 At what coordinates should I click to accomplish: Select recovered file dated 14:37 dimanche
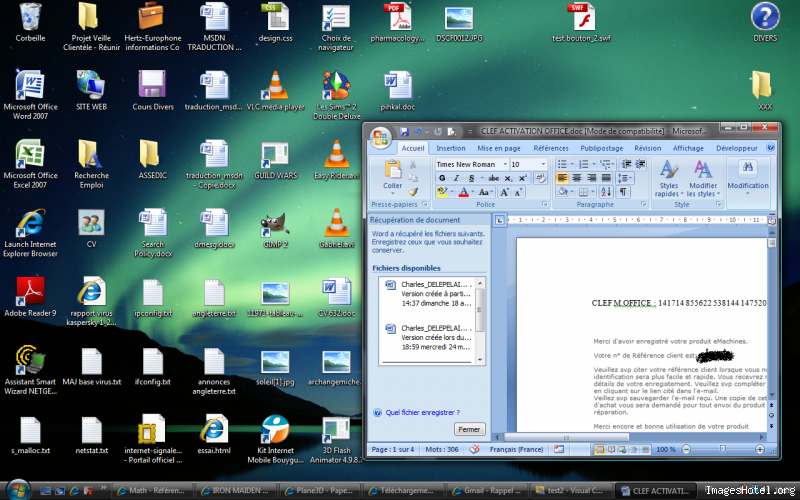pos(428,293)
